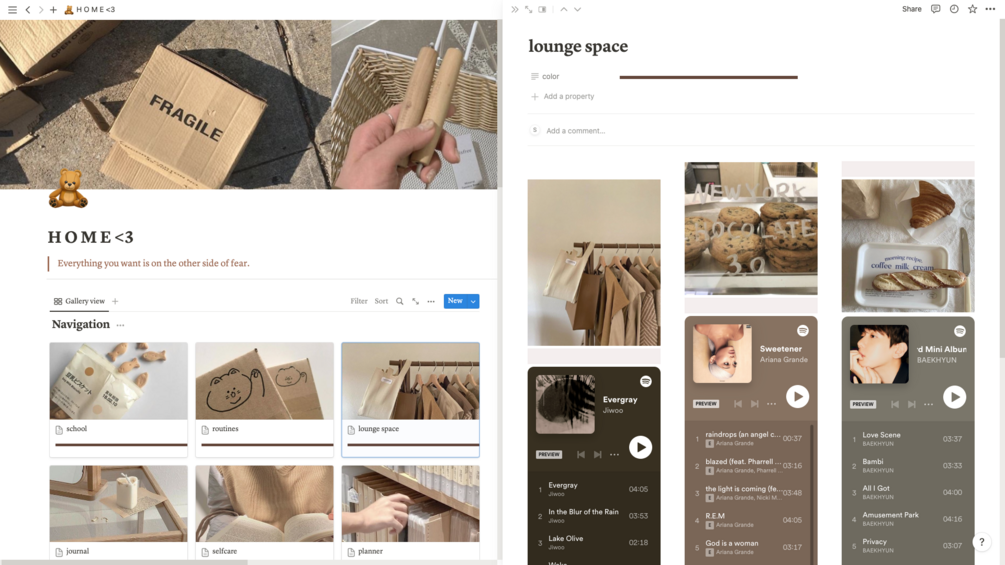Screen dimensions: 1005x565
Task: Click the lounge space page title
Action: [578, 46]
